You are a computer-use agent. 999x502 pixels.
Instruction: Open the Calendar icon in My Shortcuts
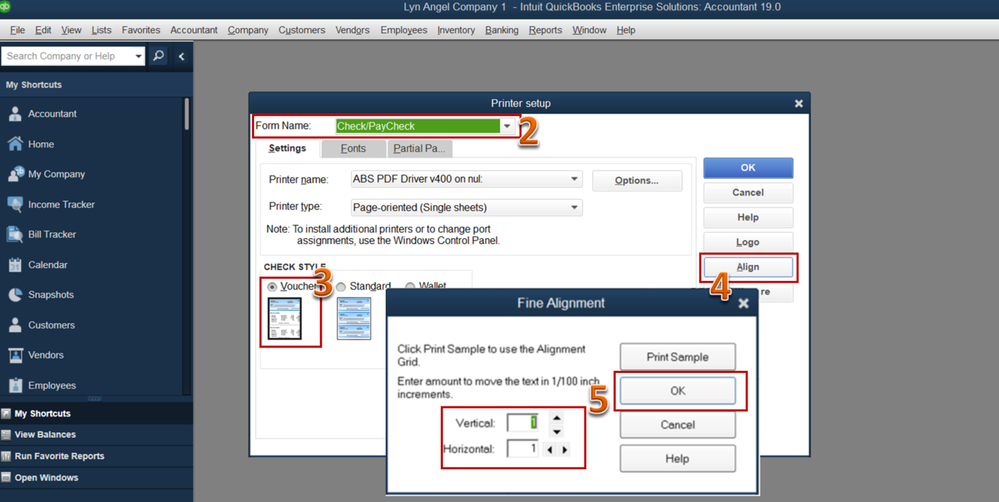tap(15, 264)
